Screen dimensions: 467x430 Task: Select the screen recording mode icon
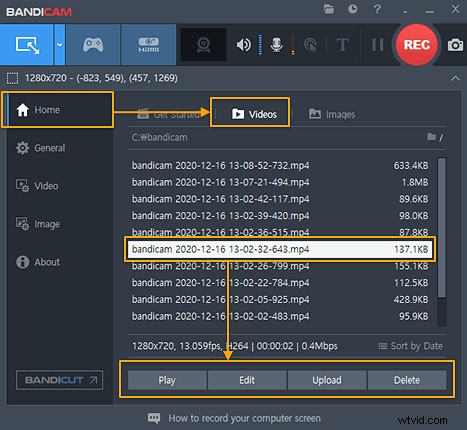click(27, 45)
